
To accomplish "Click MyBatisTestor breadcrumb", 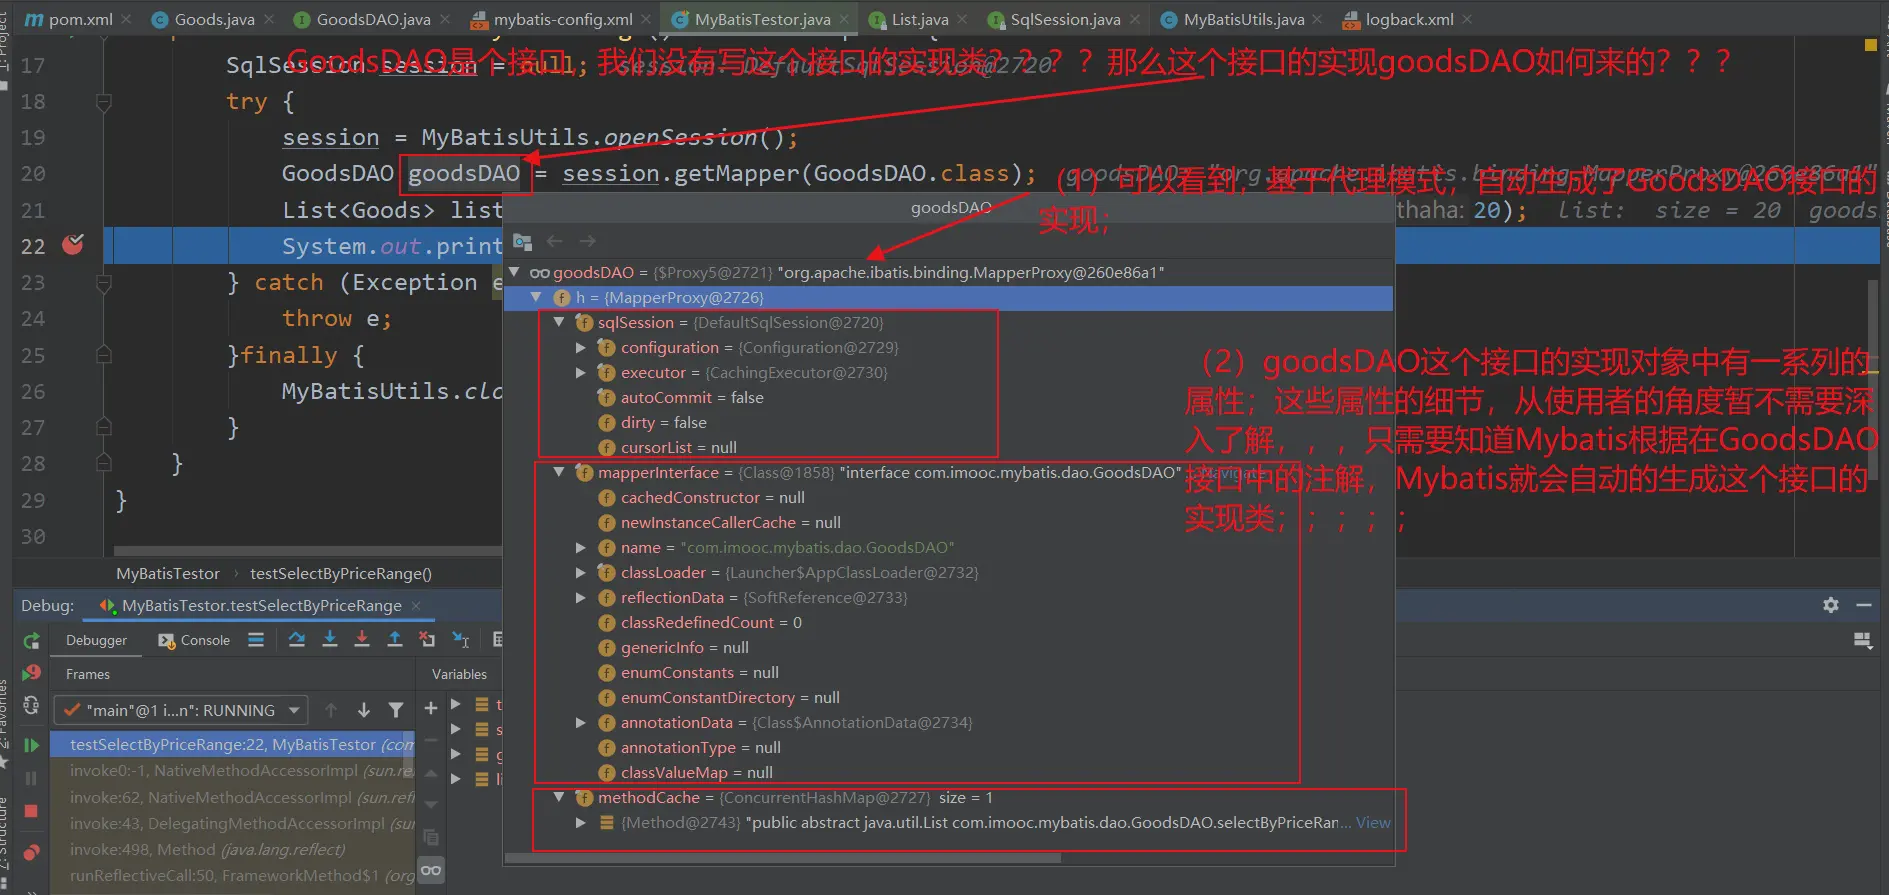I will pyautogui.click(x=168, y=573).
